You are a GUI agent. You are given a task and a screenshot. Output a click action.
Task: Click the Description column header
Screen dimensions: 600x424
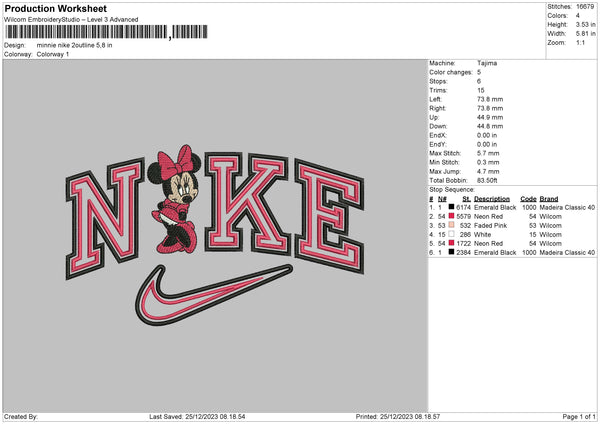click(492, 199)
